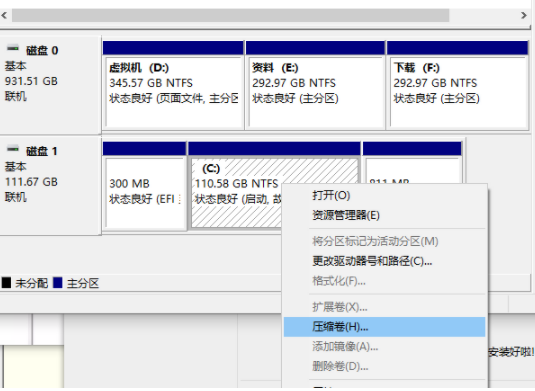
Task: Select 压缩卷(H)... to shrink volume
Action: (385, 327)
